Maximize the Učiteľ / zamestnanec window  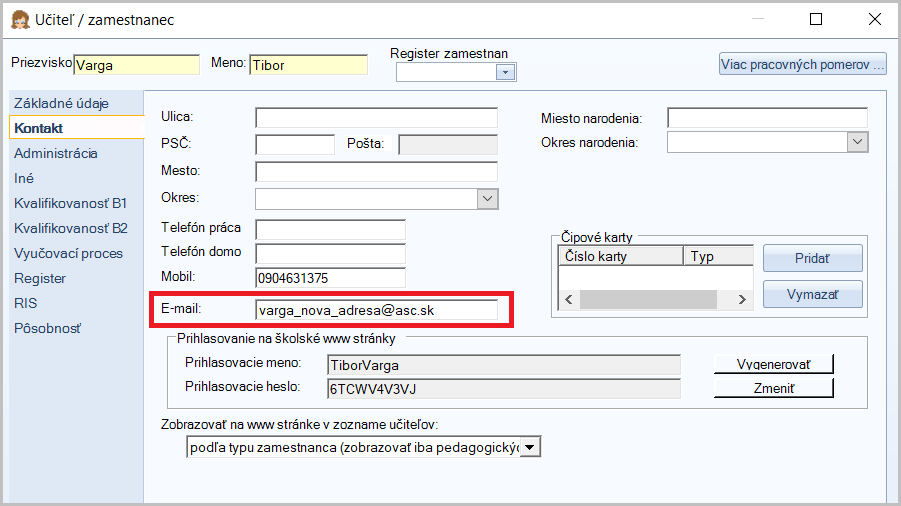(816, 19)
